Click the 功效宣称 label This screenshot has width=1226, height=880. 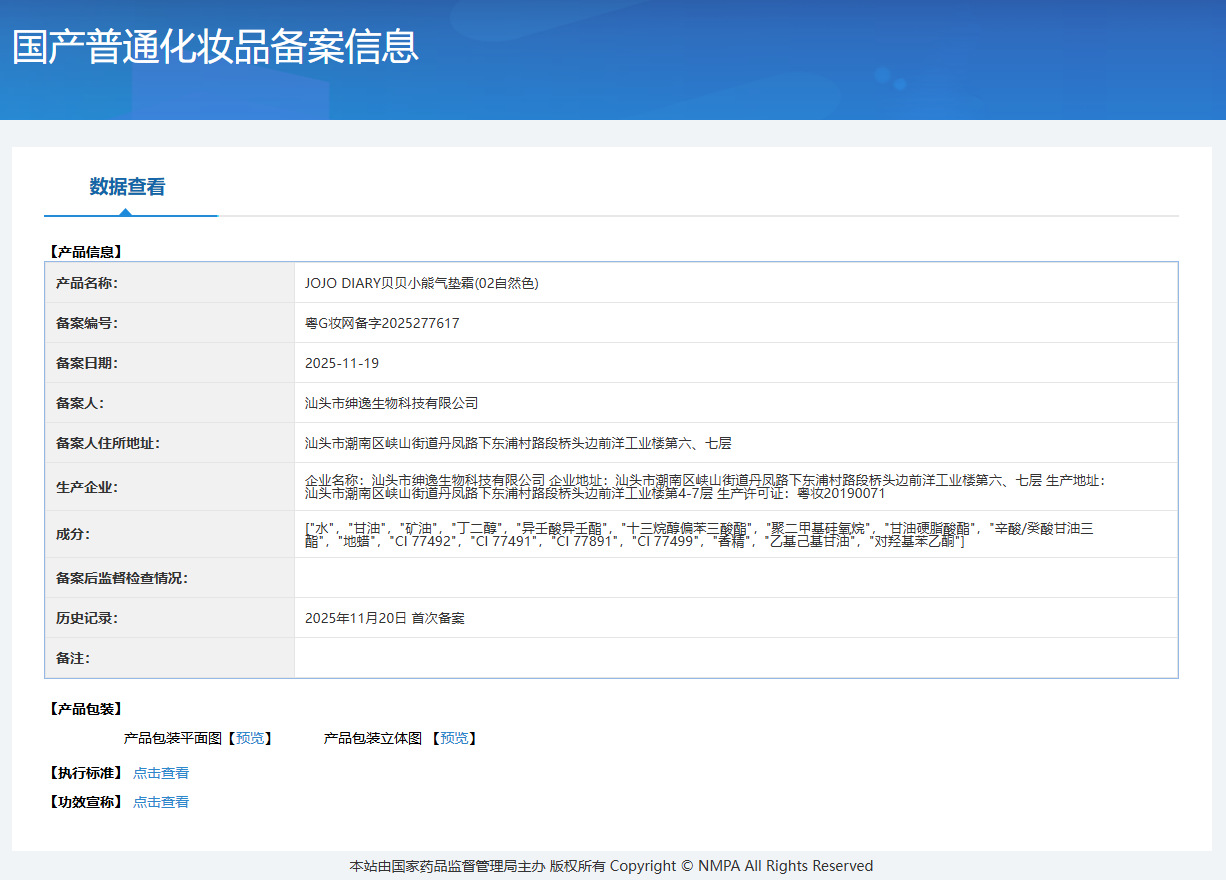click(85, 802)
